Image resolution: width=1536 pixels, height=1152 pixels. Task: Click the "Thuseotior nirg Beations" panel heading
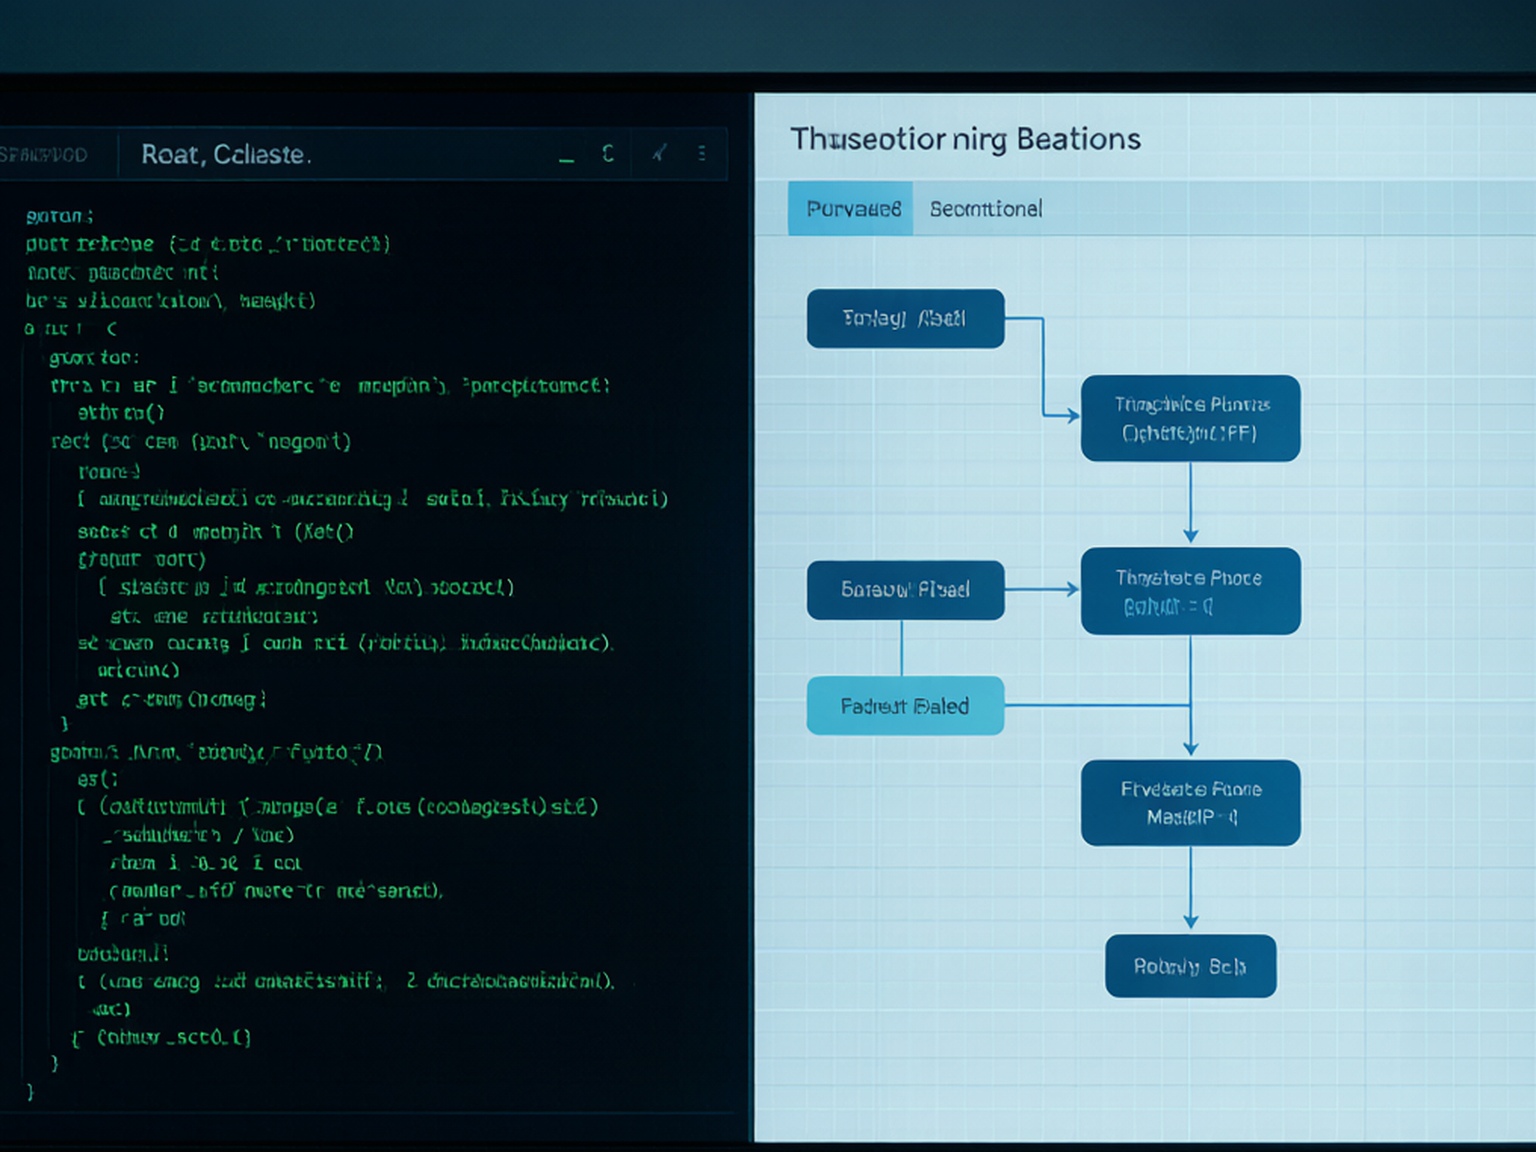pos(965,139)
